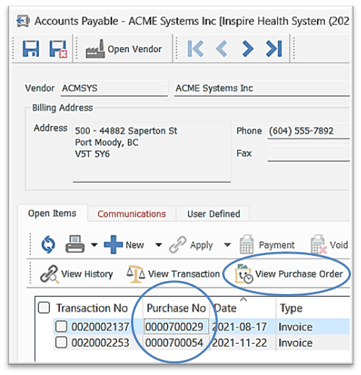The height and width of the screenshot is (375, 361).
Task: Switch to the Open Items tab
Action: point(52,213)
